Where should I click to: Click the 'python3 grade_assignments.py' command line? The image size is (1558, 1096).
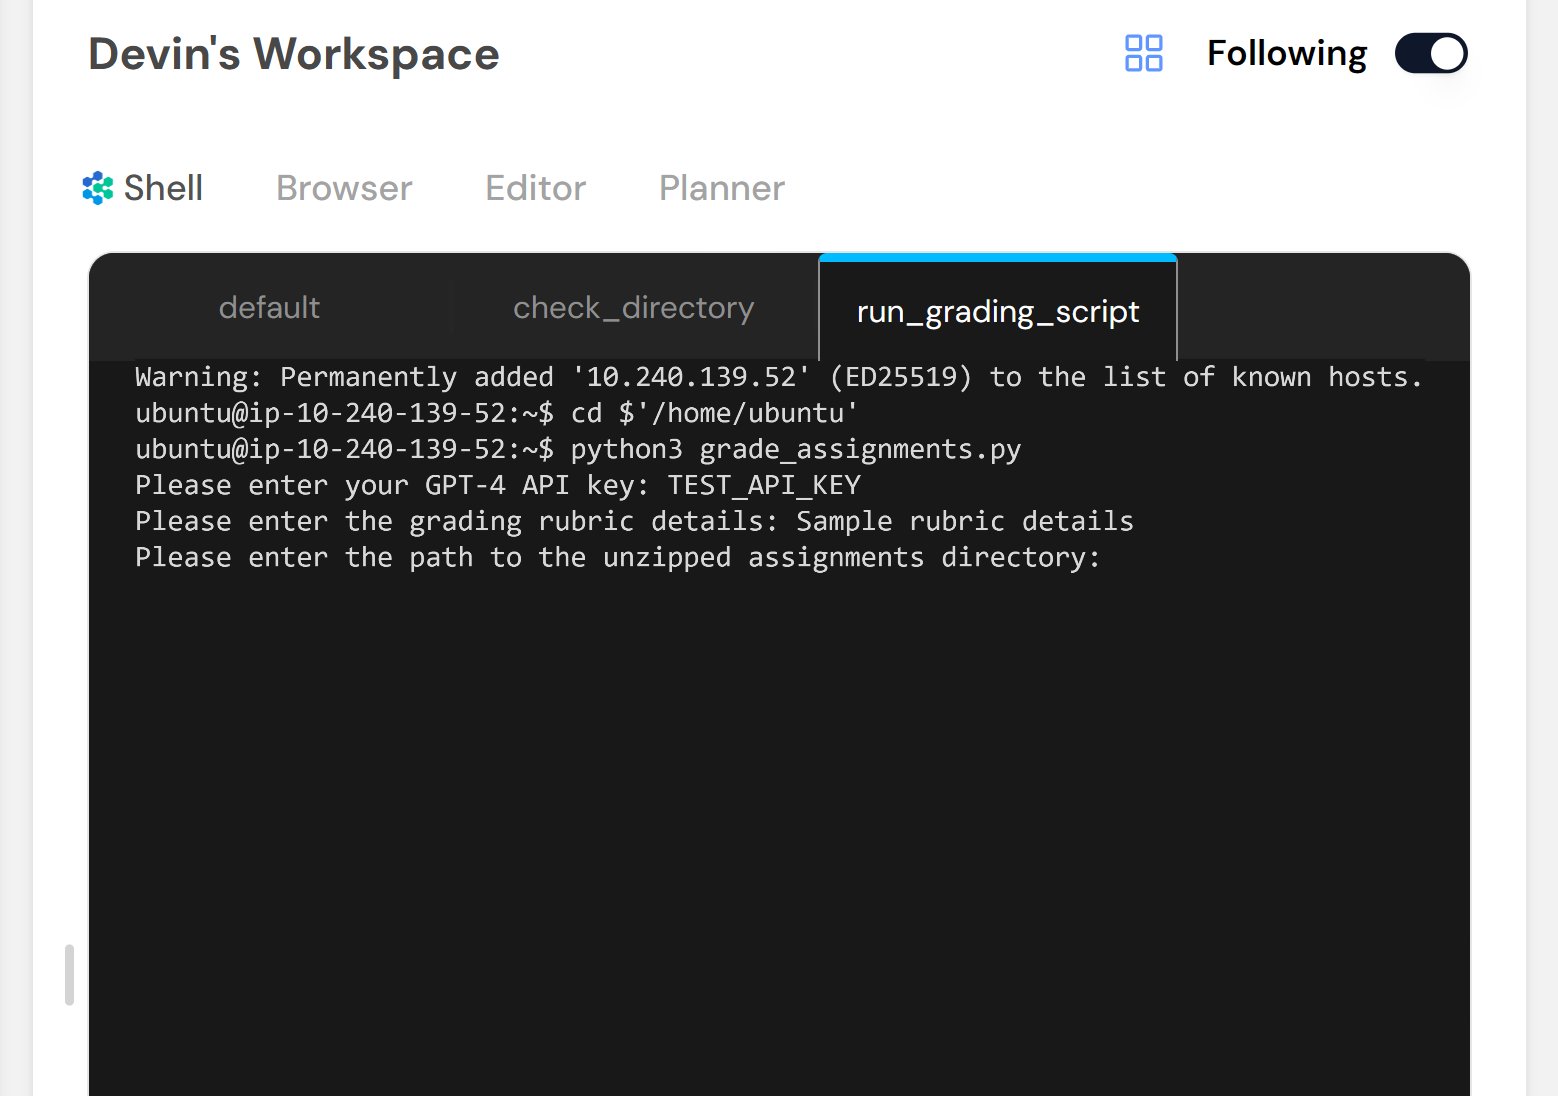point(578,449)
